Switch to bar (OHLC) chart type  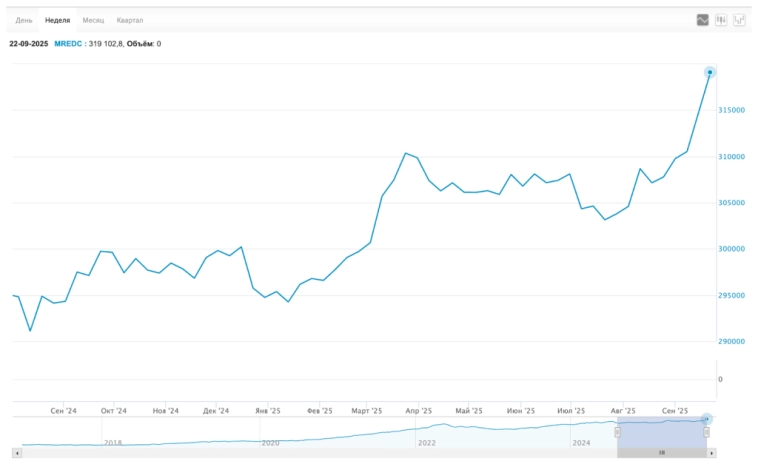739,20
